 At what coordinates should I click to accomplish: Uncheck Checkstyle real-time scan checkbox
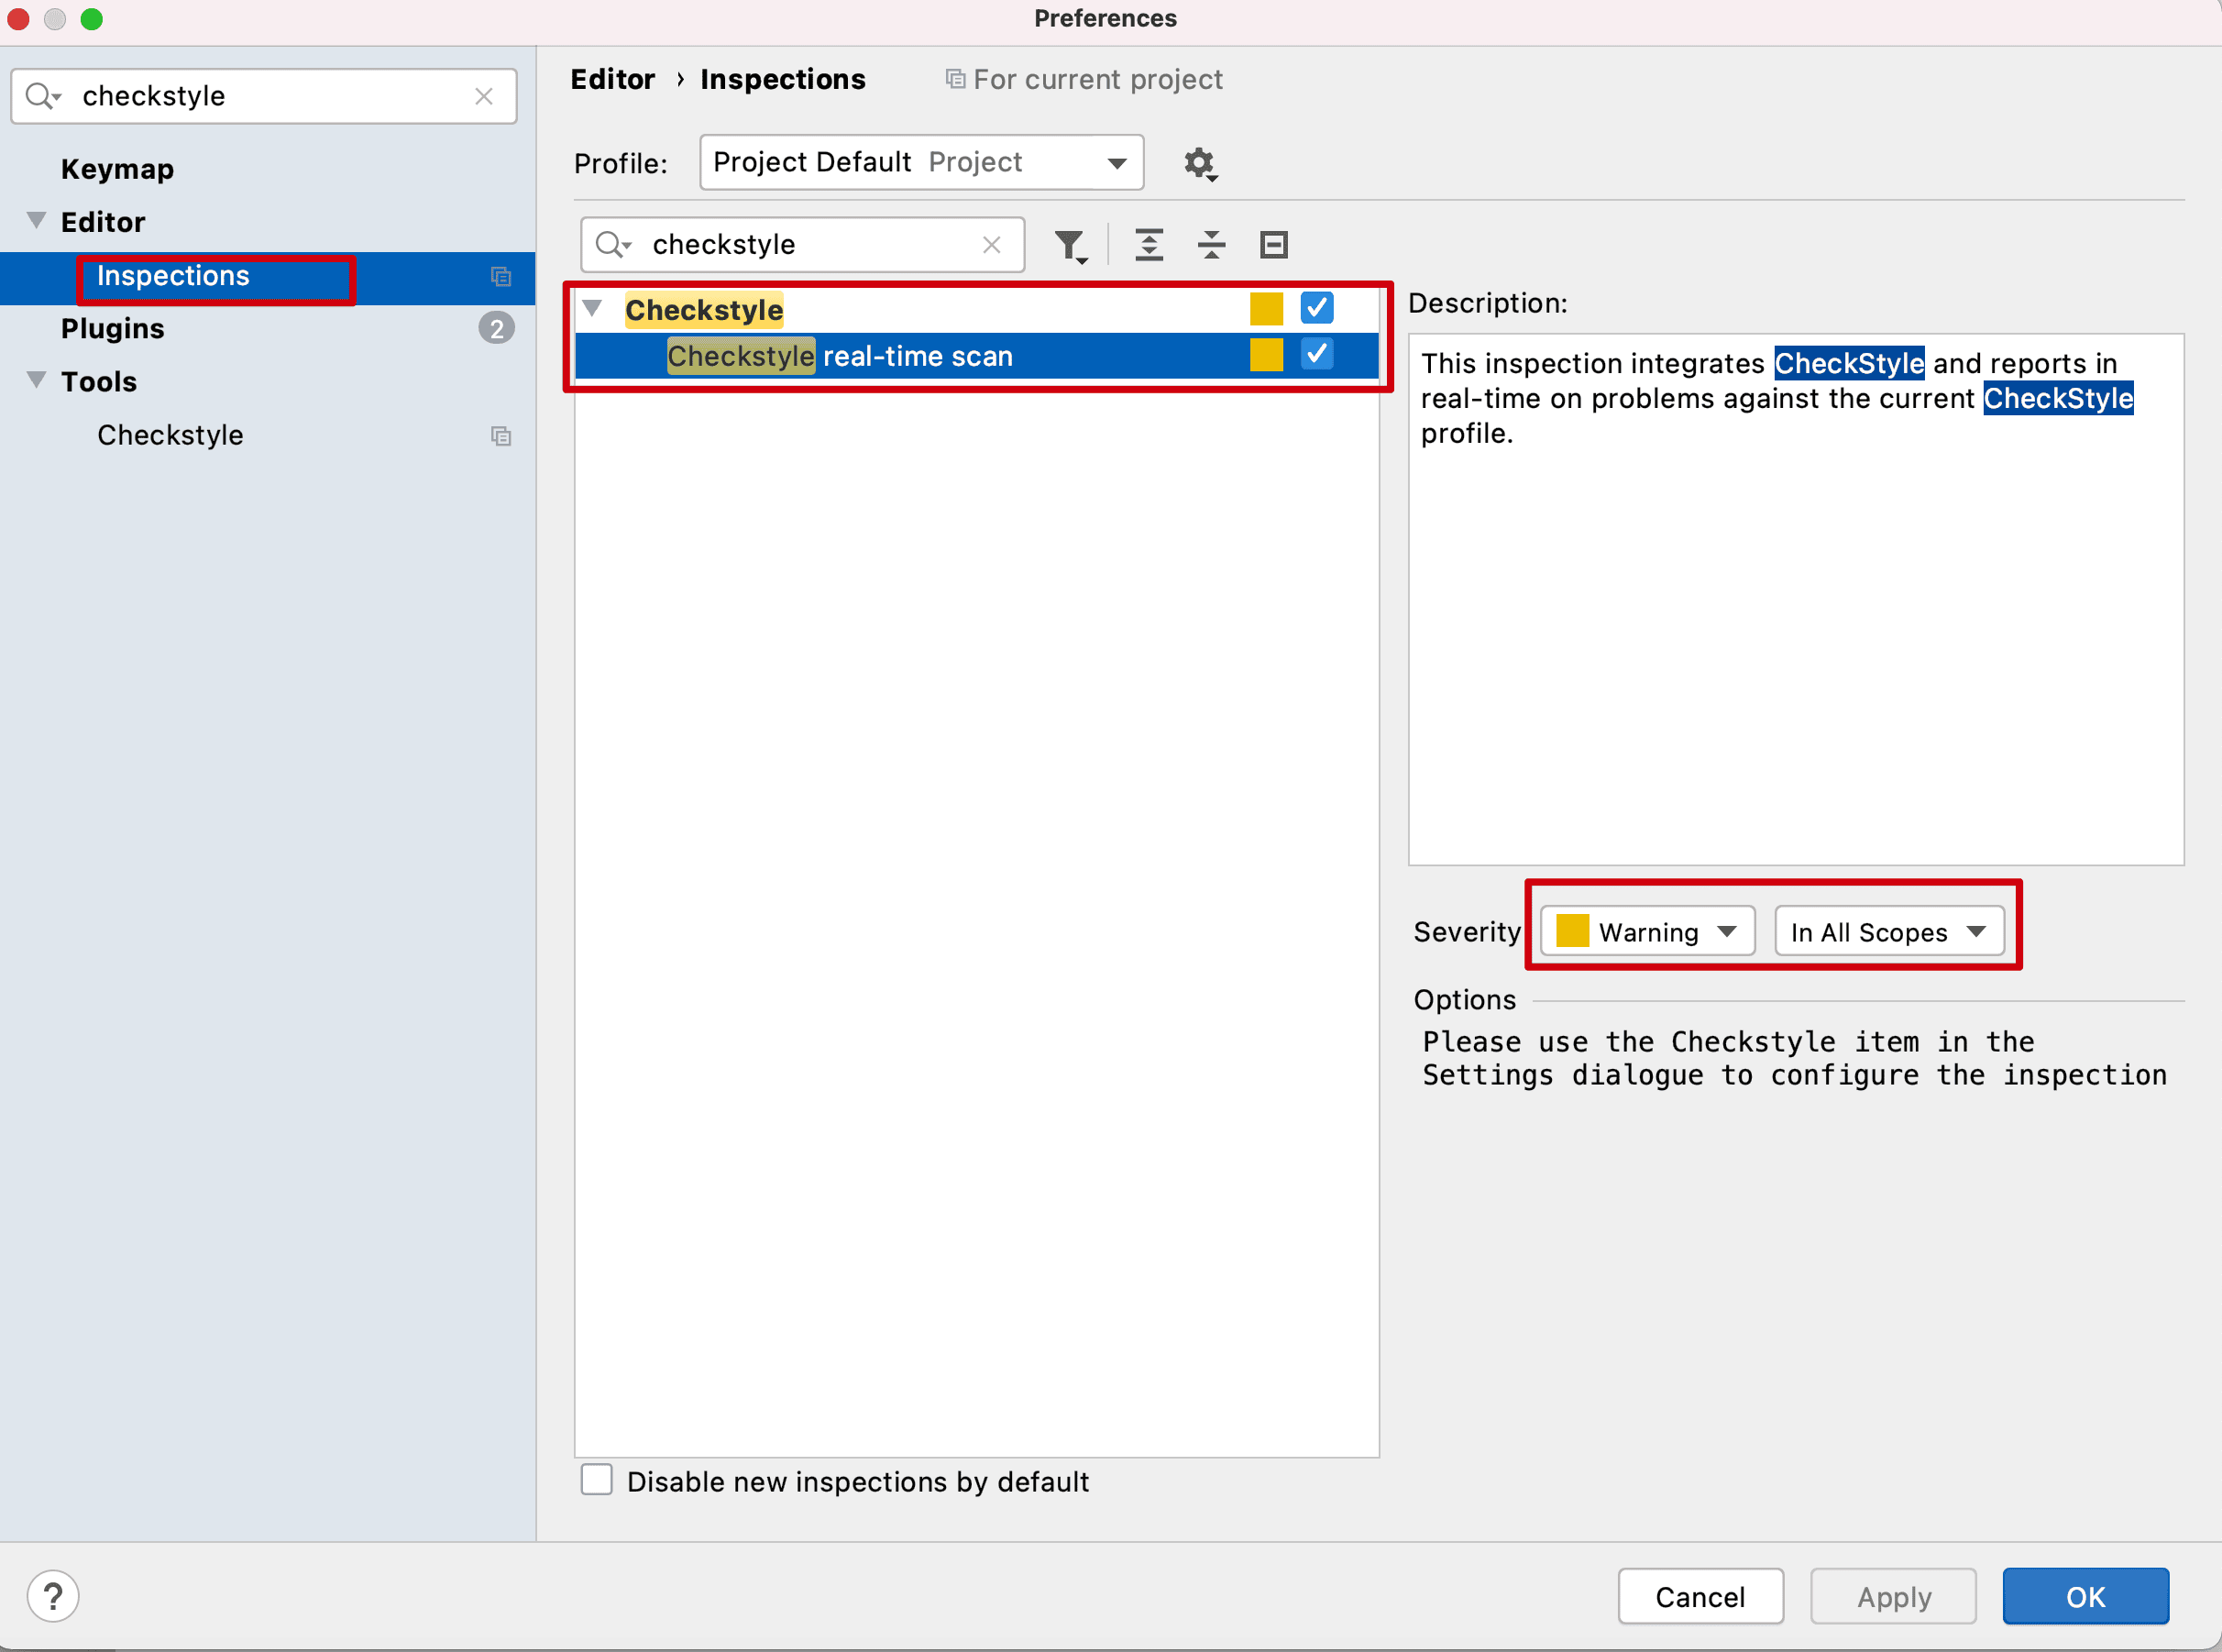1316,354
